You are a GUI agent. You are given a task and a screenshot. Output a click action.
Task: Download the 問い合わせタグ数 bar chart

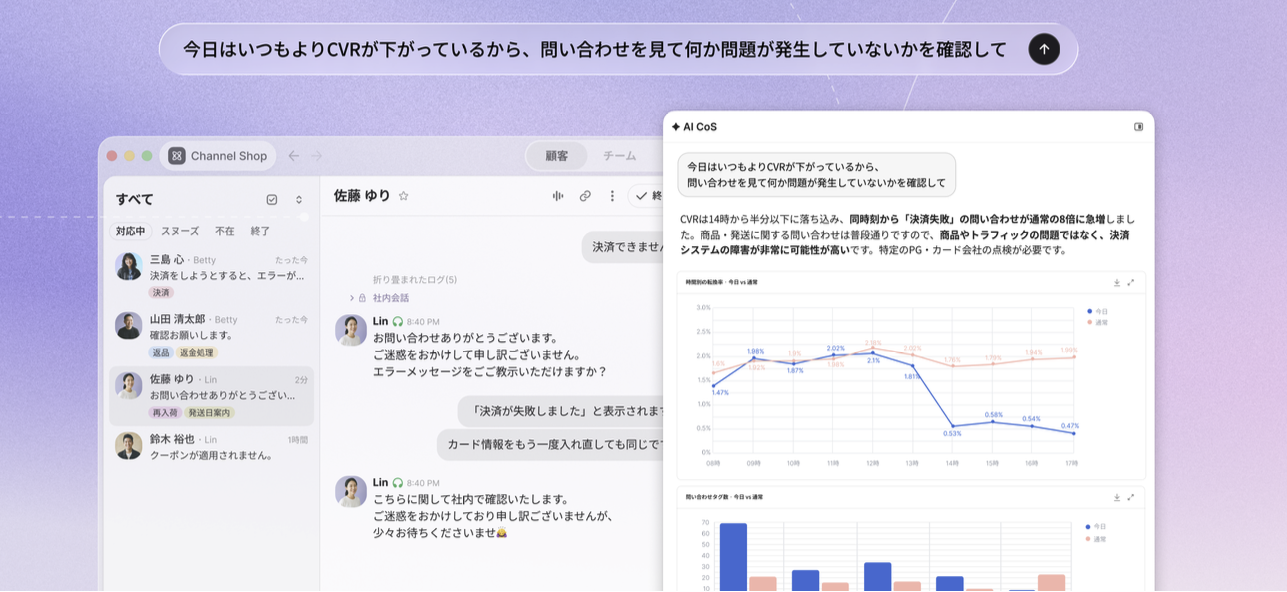[1117, 497]
